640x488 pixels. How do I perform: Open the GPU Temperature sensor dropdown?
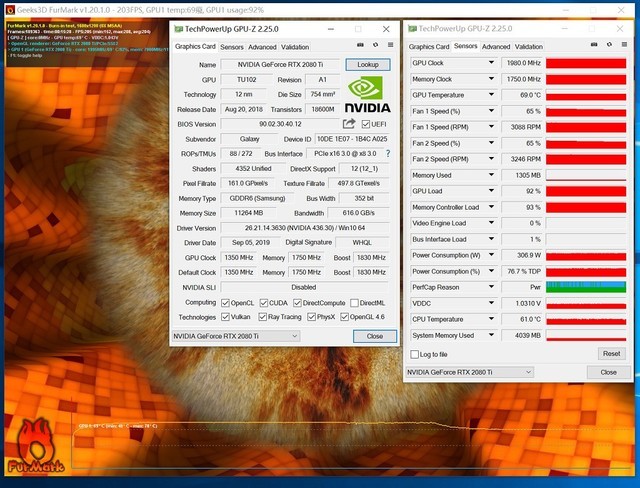pyautogui.click(x=491, y=95)
